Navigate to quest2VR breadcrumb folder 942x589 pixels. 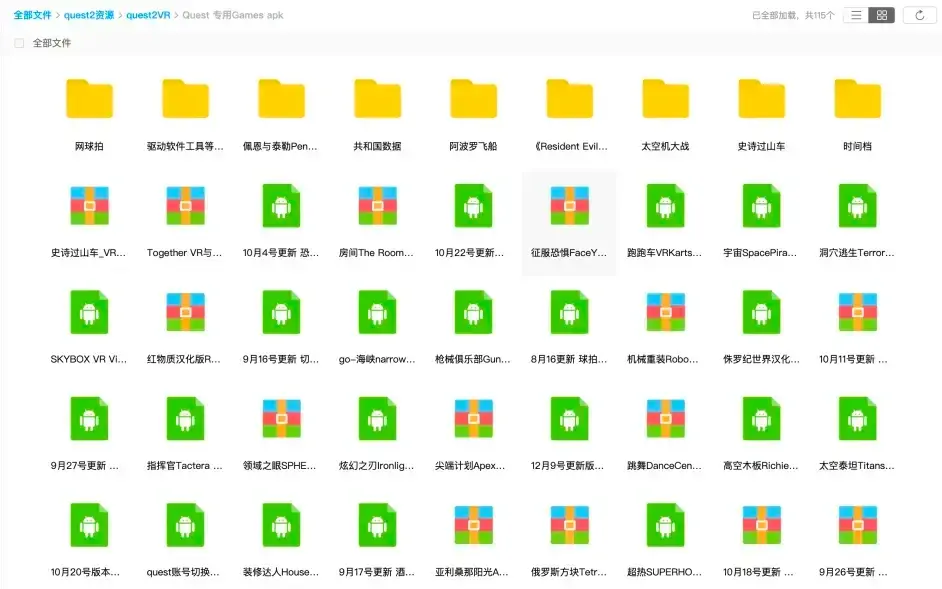click(x=149, y=15)
